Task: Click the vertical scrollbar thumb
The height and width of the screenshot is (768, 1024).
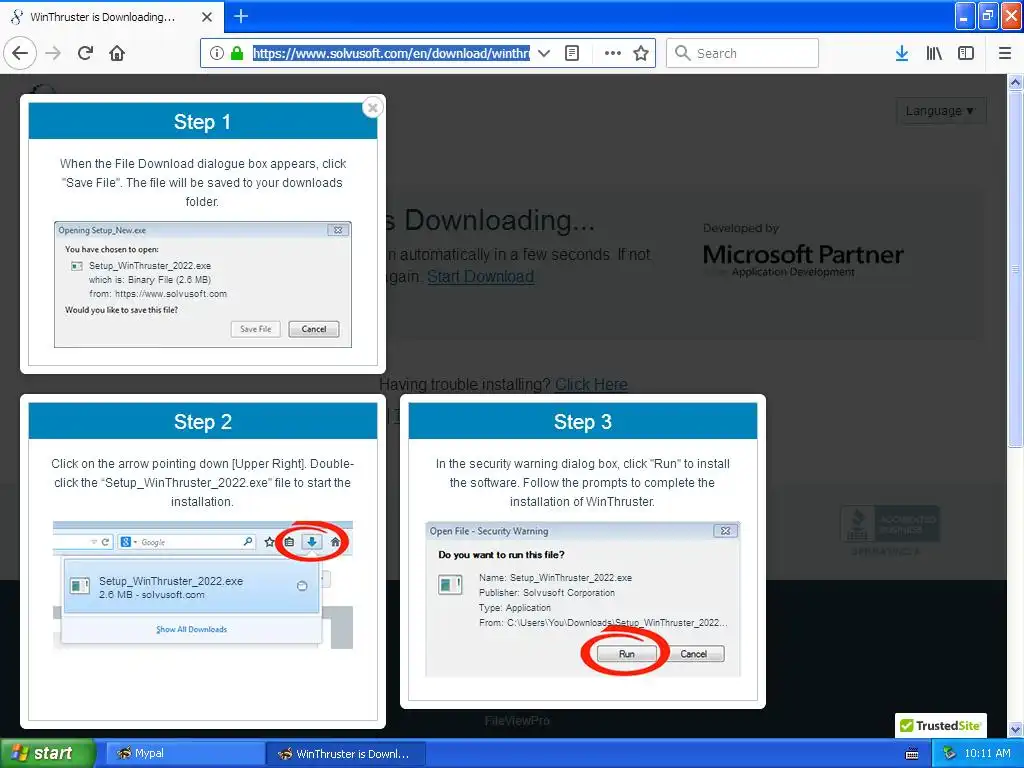Action: 1015,269
